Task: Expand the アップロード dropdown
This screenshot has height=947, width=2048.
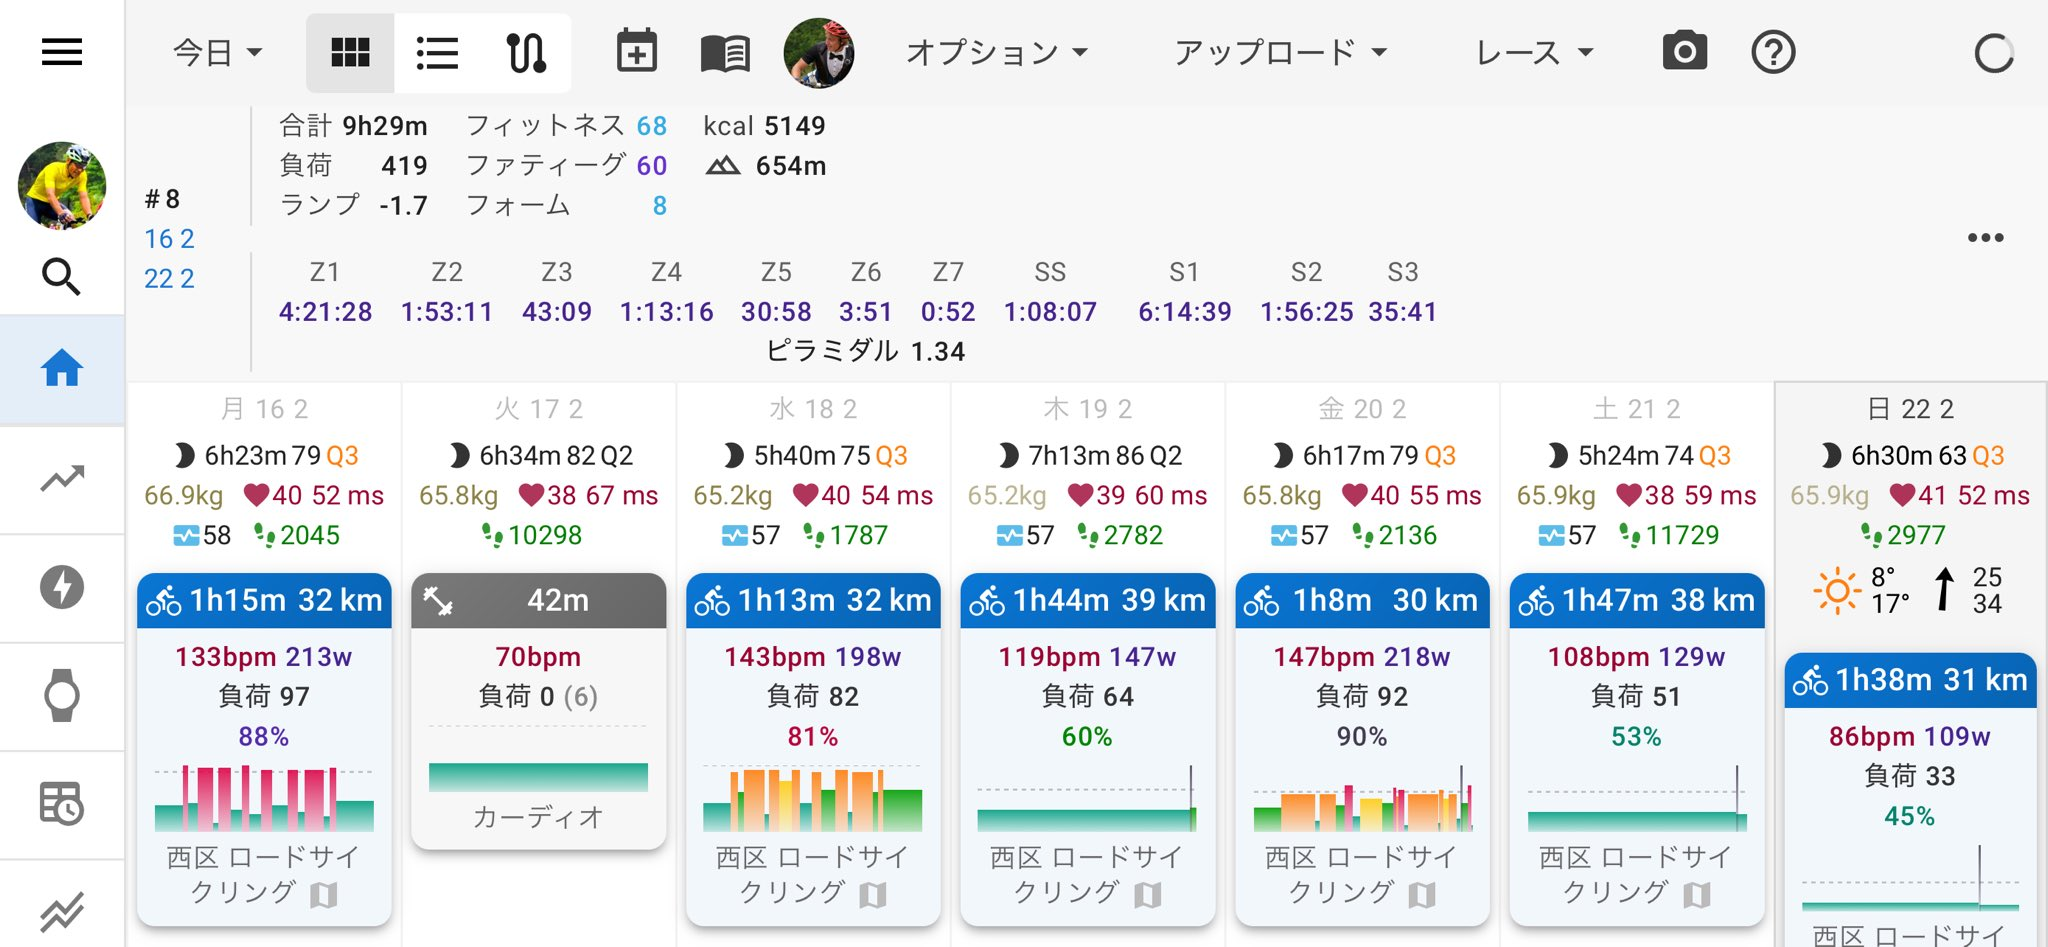Action: pyautogui.click(x=1280, y=52)
